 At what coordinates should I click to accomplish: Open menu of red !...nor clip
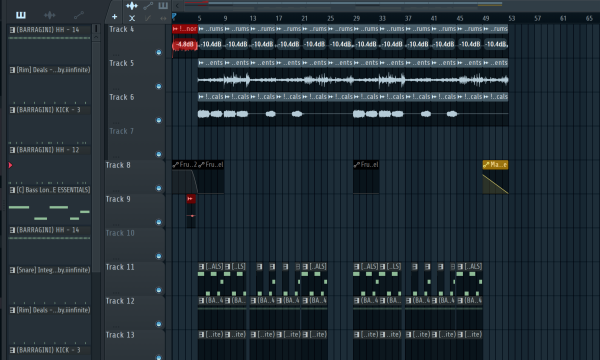(x=175, y=29)
